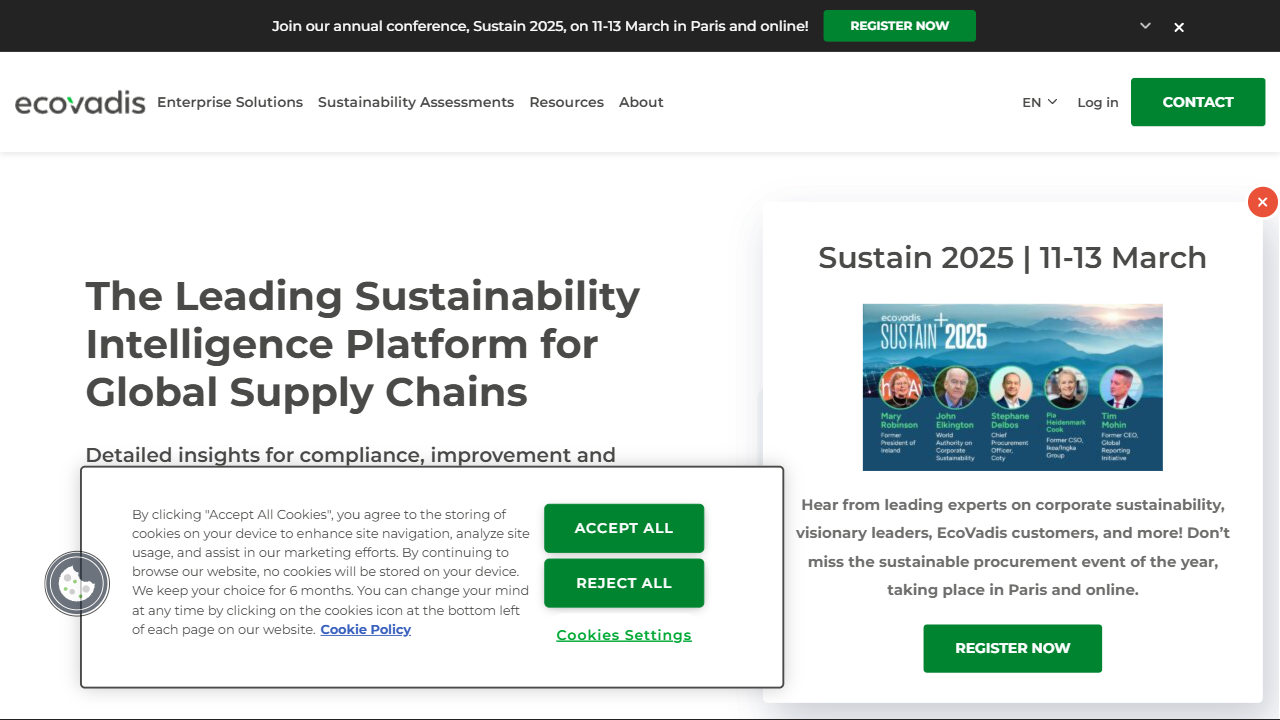Open the cookie preferences round icon
The height and width of the screenshot is (720, 1280).
tap(77, 584)
